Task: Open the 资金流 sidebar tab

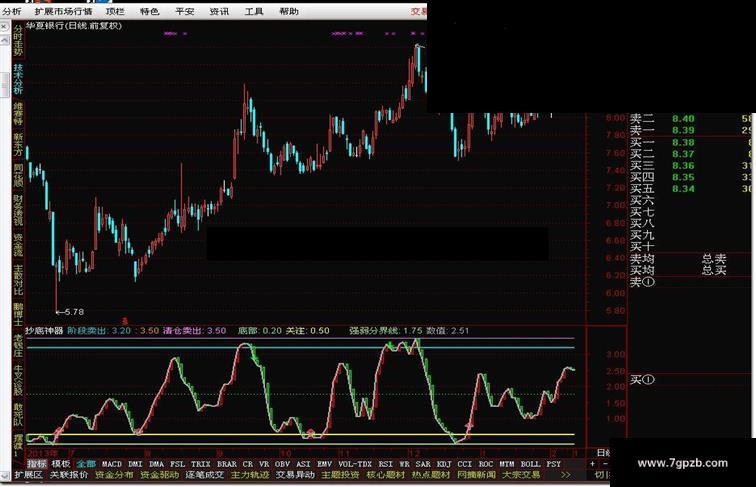Action: [x=18, y=245]
